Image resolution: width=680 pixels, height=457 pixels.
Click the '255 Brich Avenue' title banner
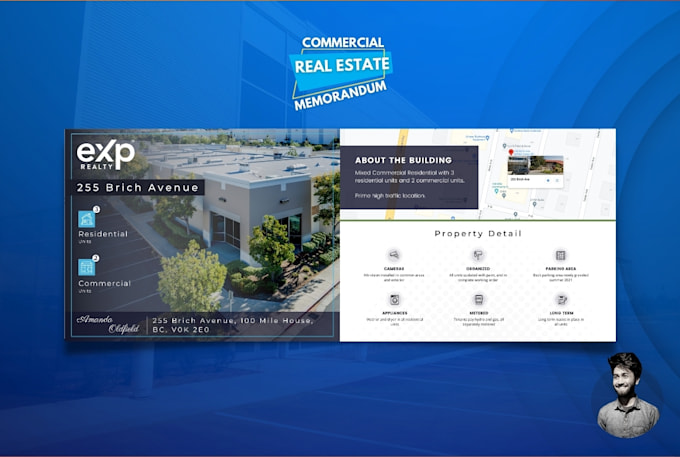137,188
